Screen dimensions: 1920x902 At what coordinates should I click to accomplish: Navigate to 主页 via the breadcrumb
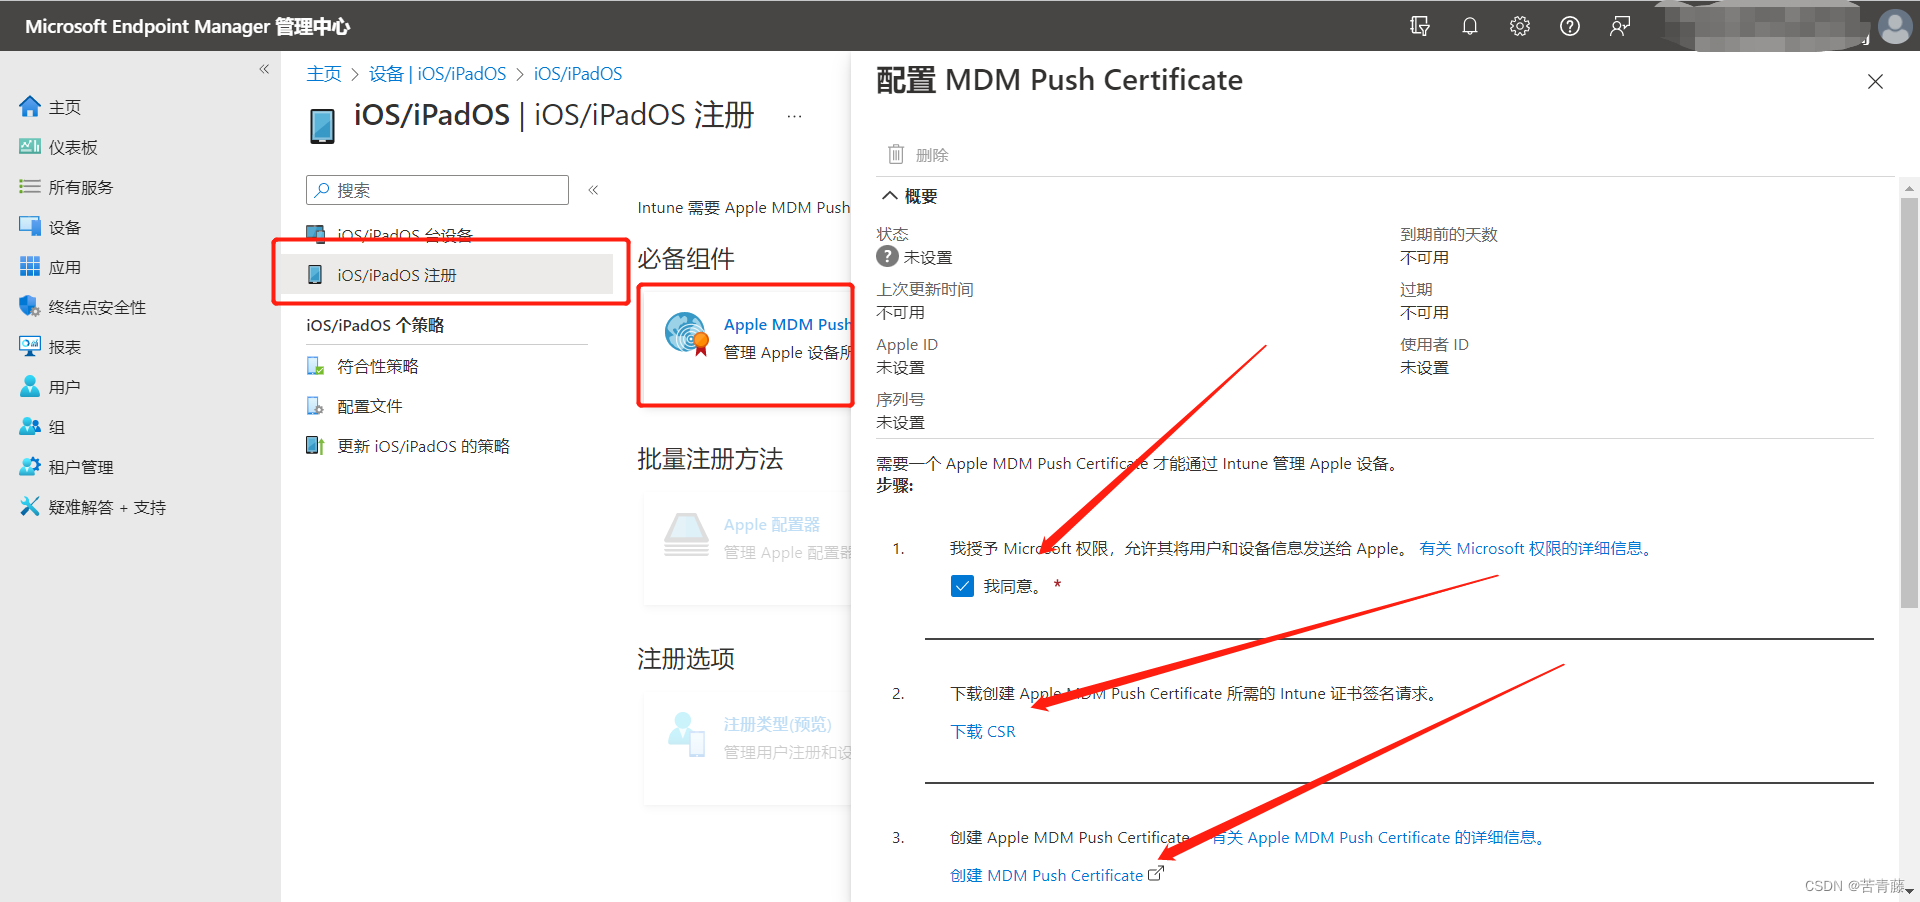tap(324, 73)
